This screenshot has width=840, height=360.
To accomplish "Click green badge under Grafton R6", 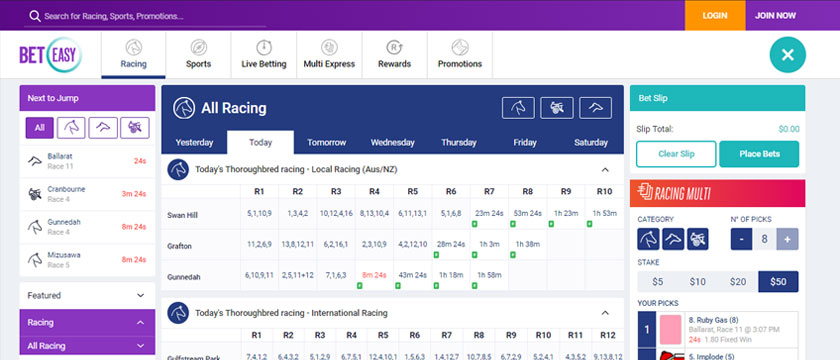I will coord(436,255).
